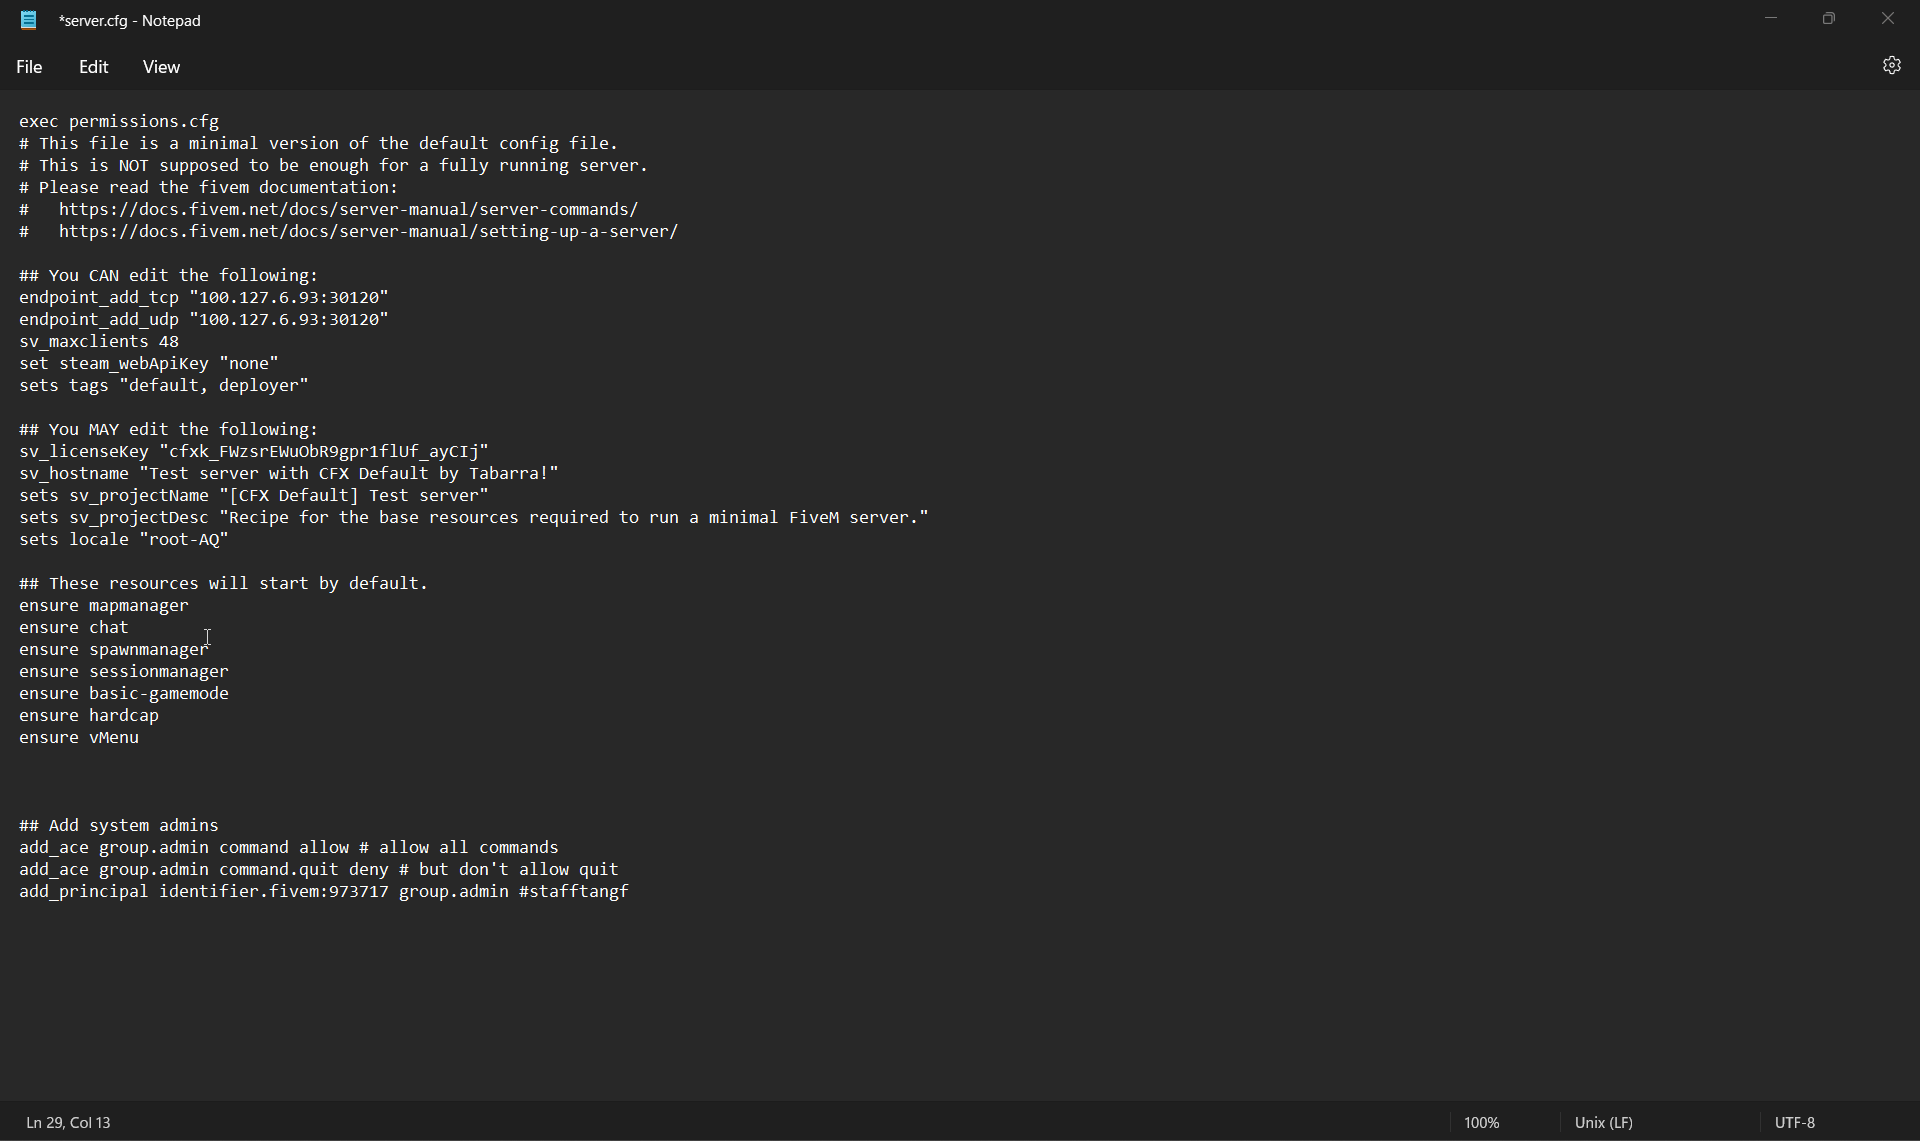Click the UTF-8 encoding indicator in status bar

(1794, 1122)
